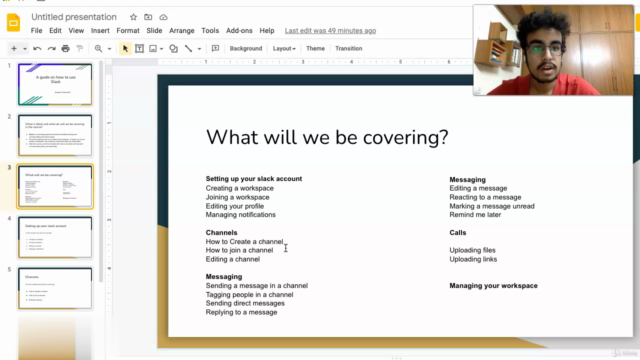Screen dimensions: 640x360
Task: Click 'Managing your workspace' heading
Action: [493, 286]
